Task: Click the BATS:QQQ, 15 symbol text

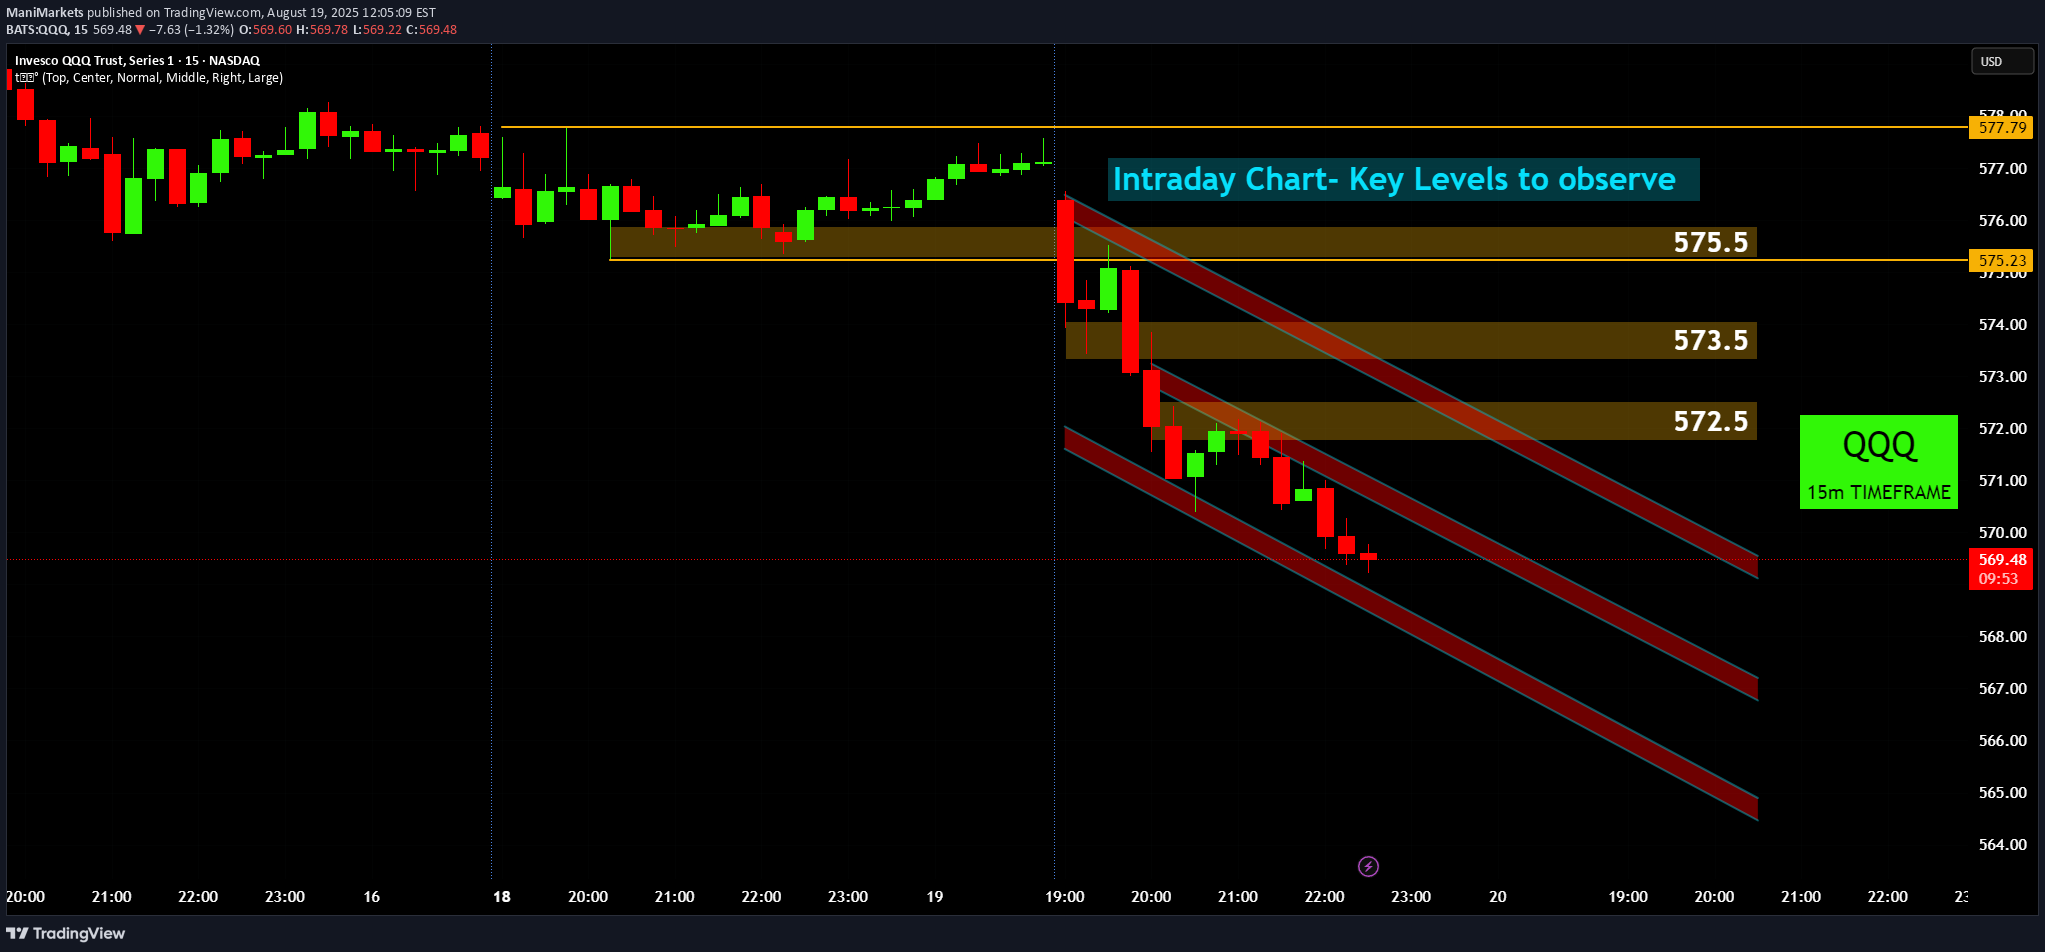Action: [47, 30]
